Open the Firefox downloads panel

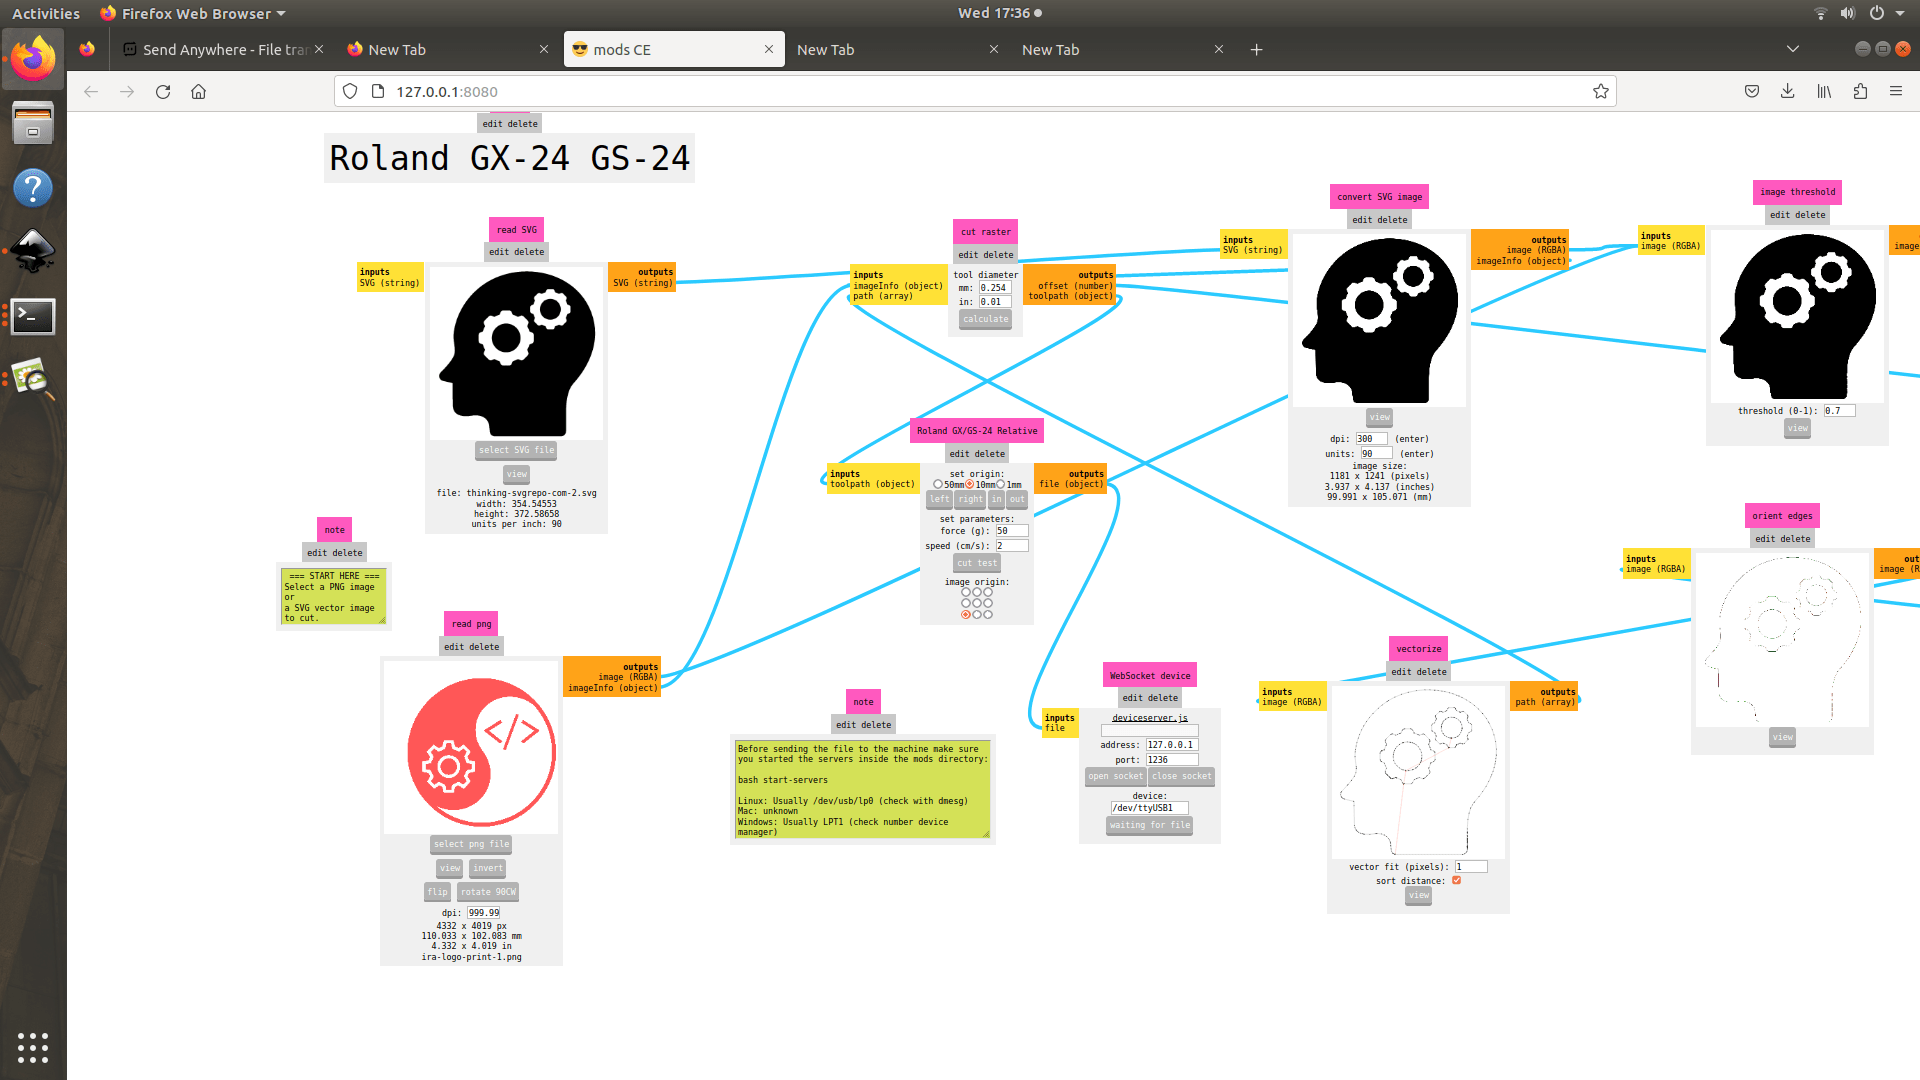tap(1788, 91)
